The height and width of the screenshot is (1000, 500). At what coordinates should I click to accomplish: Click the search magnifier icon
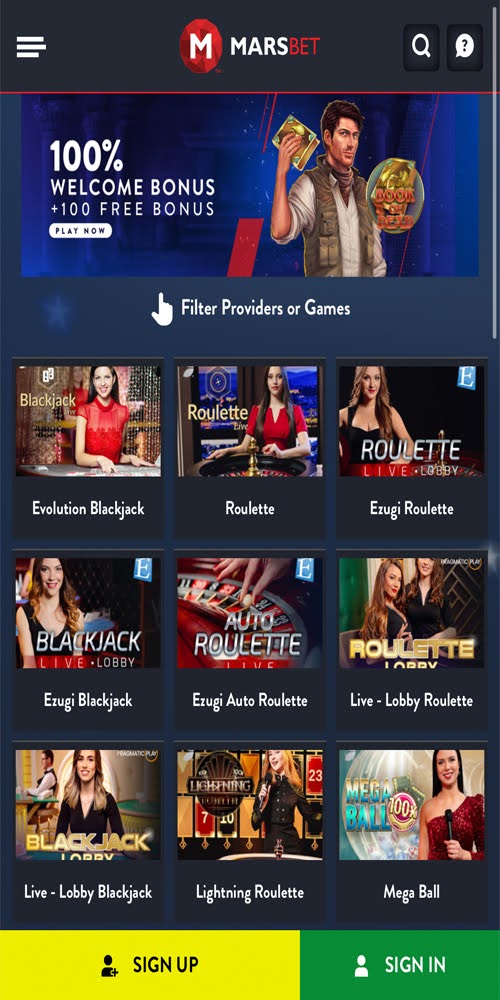pos(421,47)
